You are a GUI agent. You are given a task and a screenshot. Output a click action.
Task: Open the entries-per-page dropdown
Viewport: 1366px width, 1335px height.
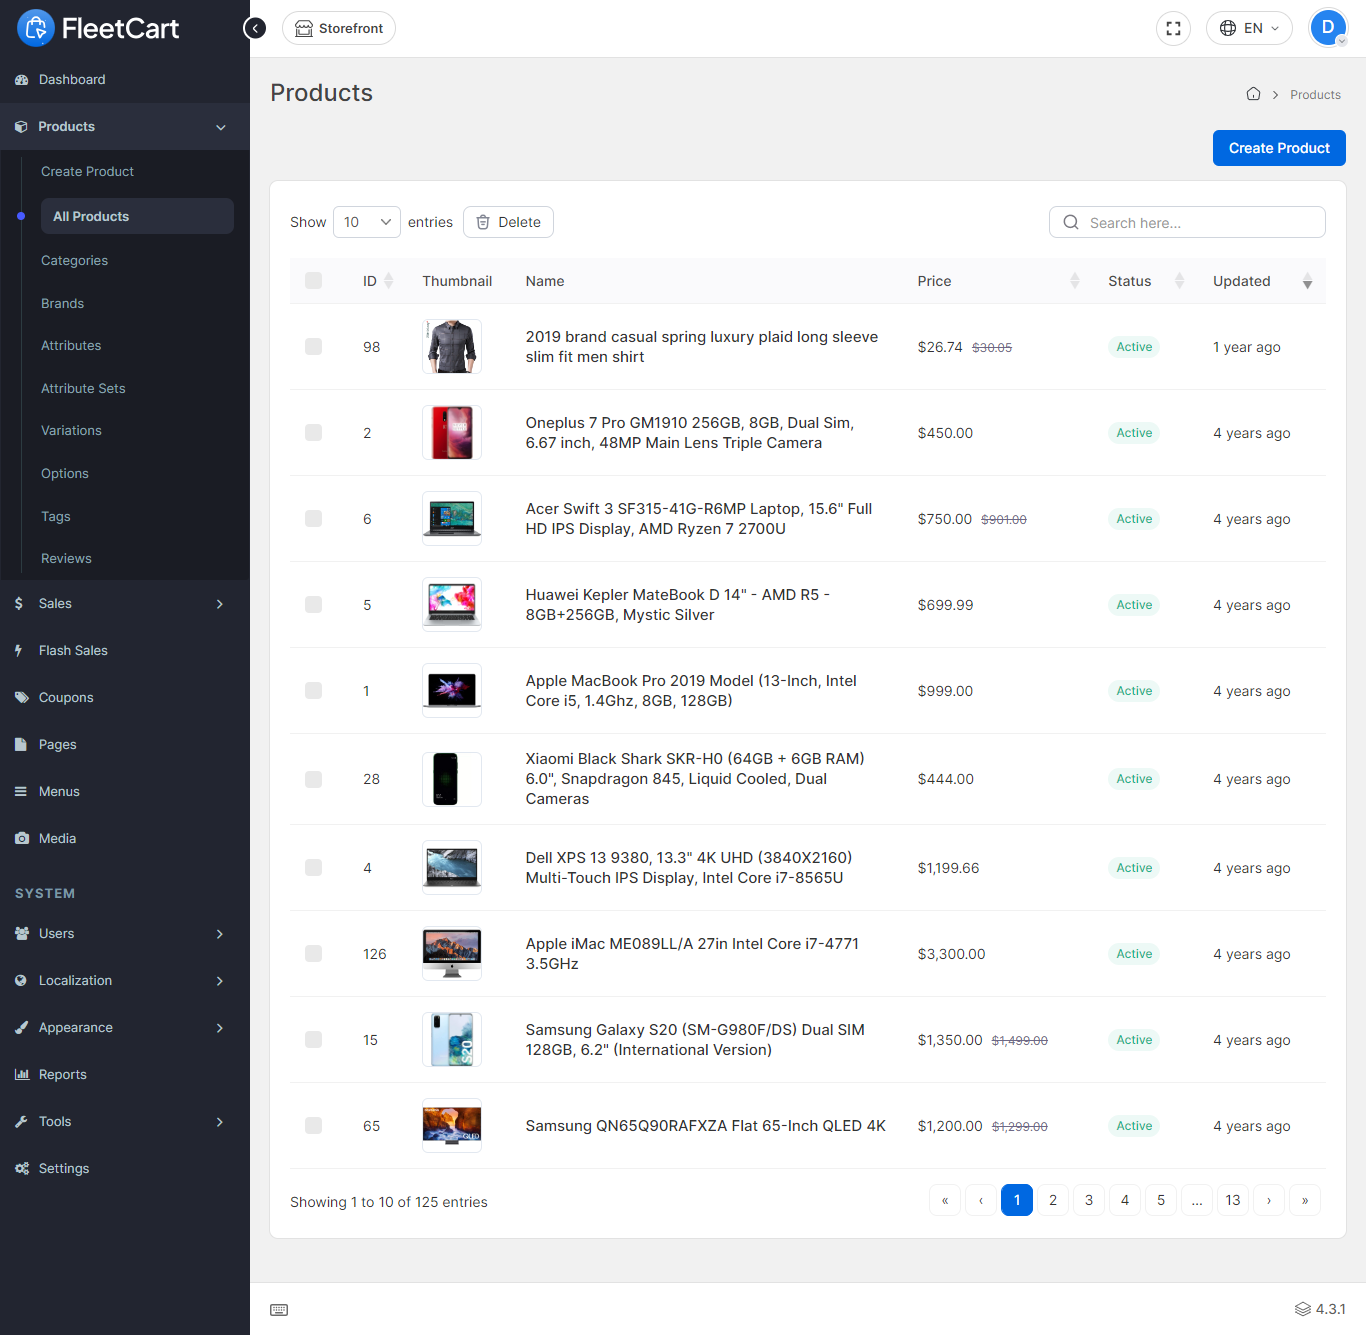click(366, 222)
